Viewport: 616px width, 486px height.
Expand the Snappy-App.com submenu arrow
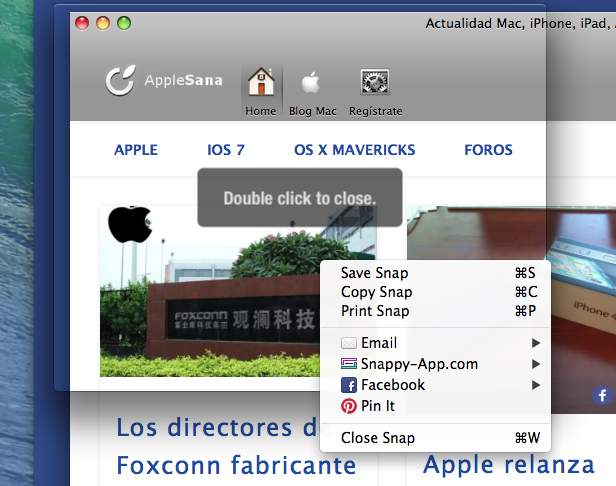(x=535, y=364)
